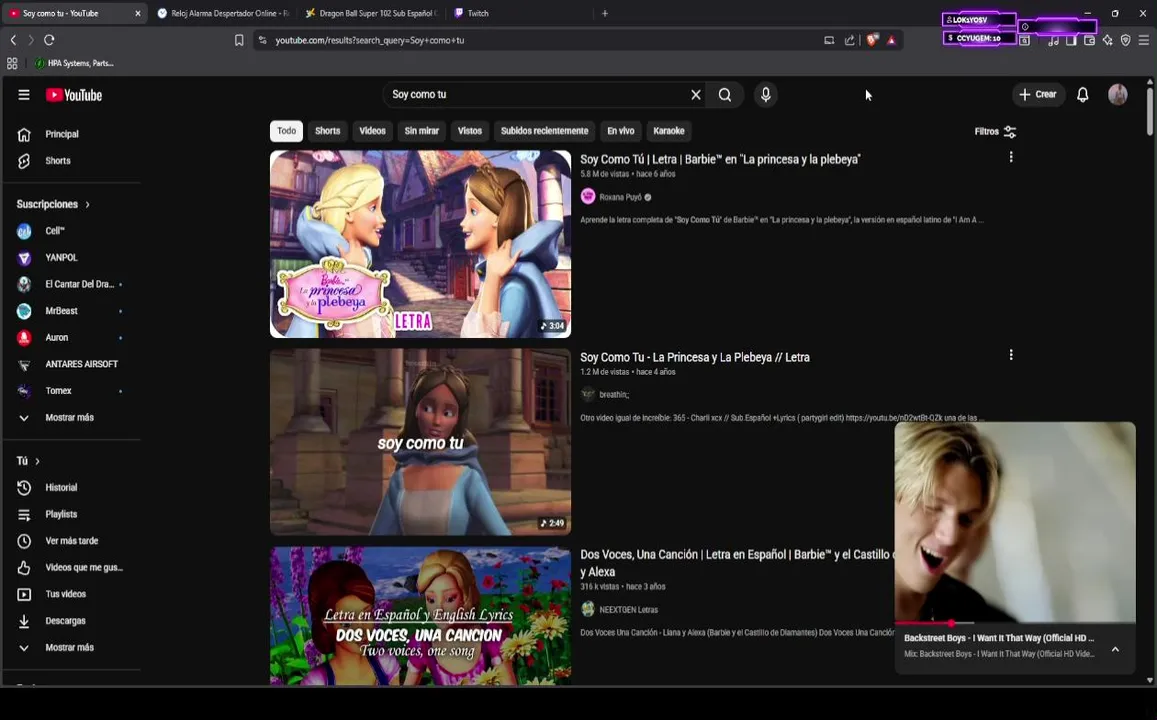Expand the miniplayer with the chevron

tap(1116, 649)
